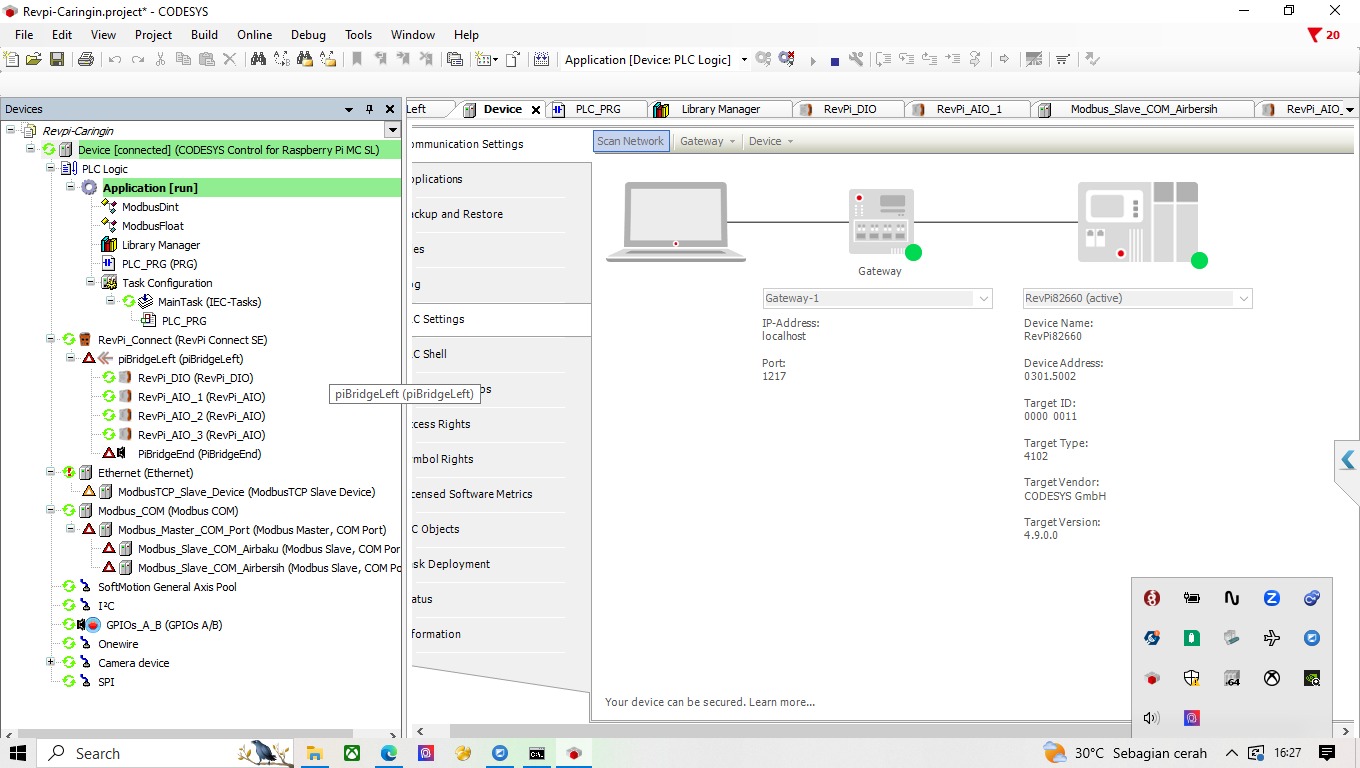
Task: Click the Cut scissors icon
Action: [161, 60]
